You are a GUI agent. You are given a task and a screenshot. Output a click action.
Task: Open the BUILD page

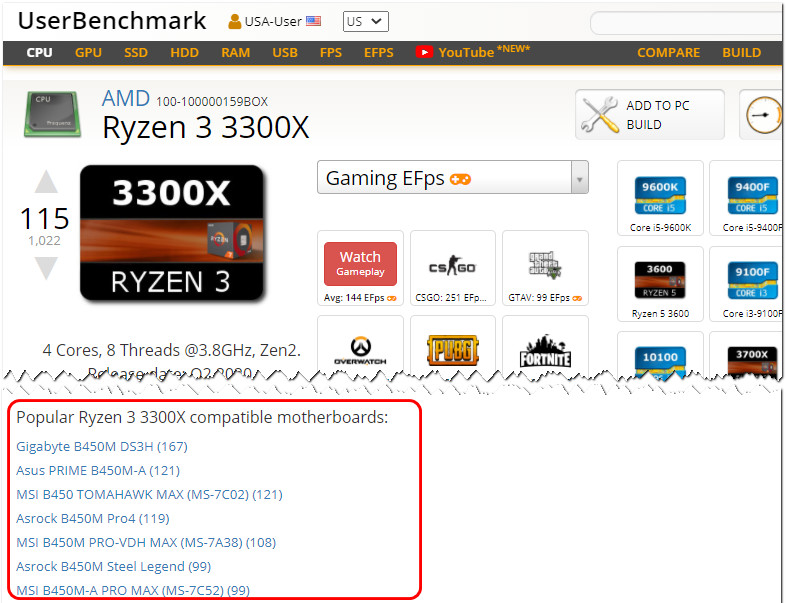point(741,53)
